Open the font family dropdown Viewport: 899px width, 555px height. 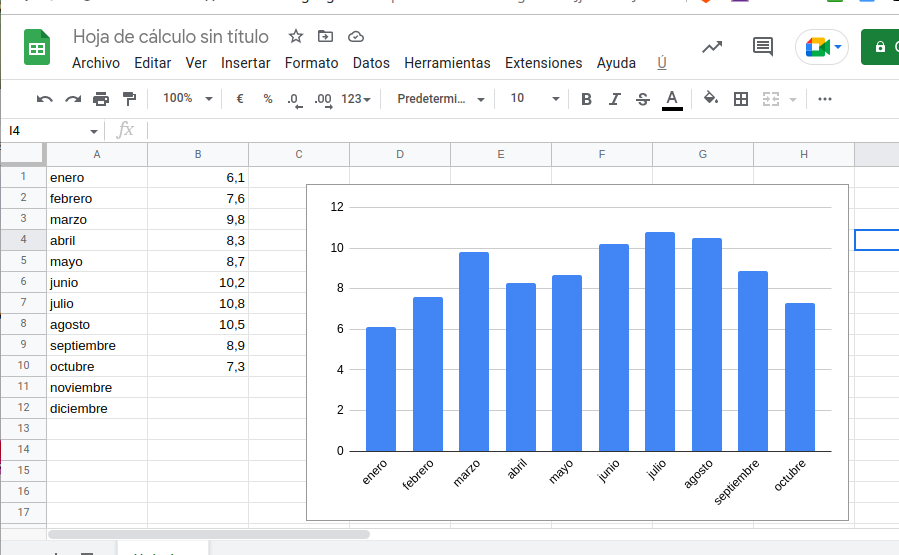(x=441, y=99)
